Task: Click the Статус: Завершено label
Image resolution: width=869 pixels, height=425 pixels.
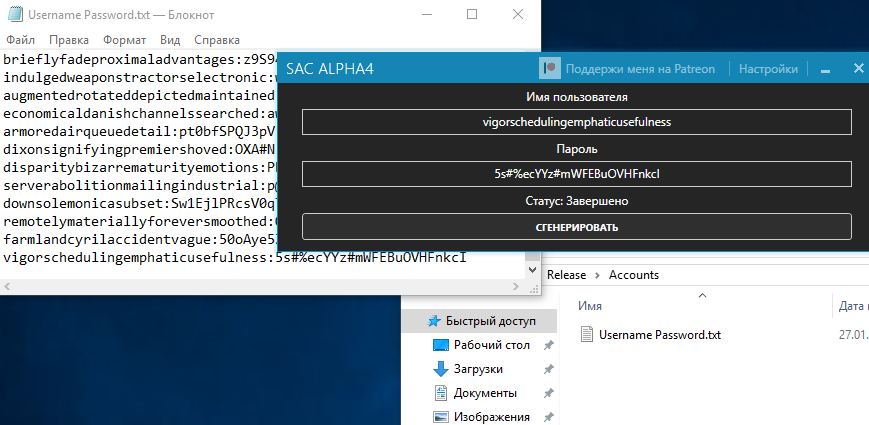Action: (x=576, y=201)
